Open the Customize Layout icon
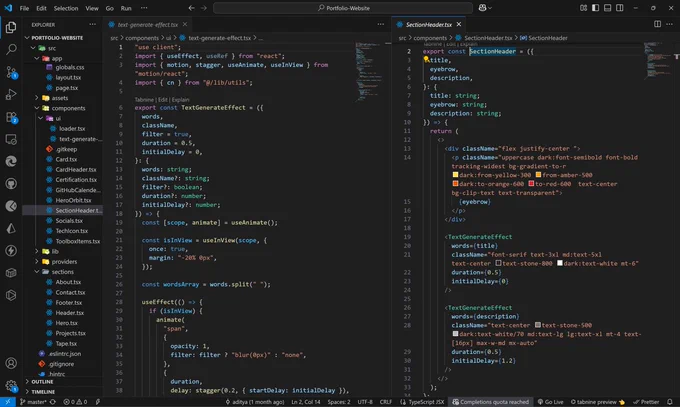The image size is (680, 407). tap(583, 8)
